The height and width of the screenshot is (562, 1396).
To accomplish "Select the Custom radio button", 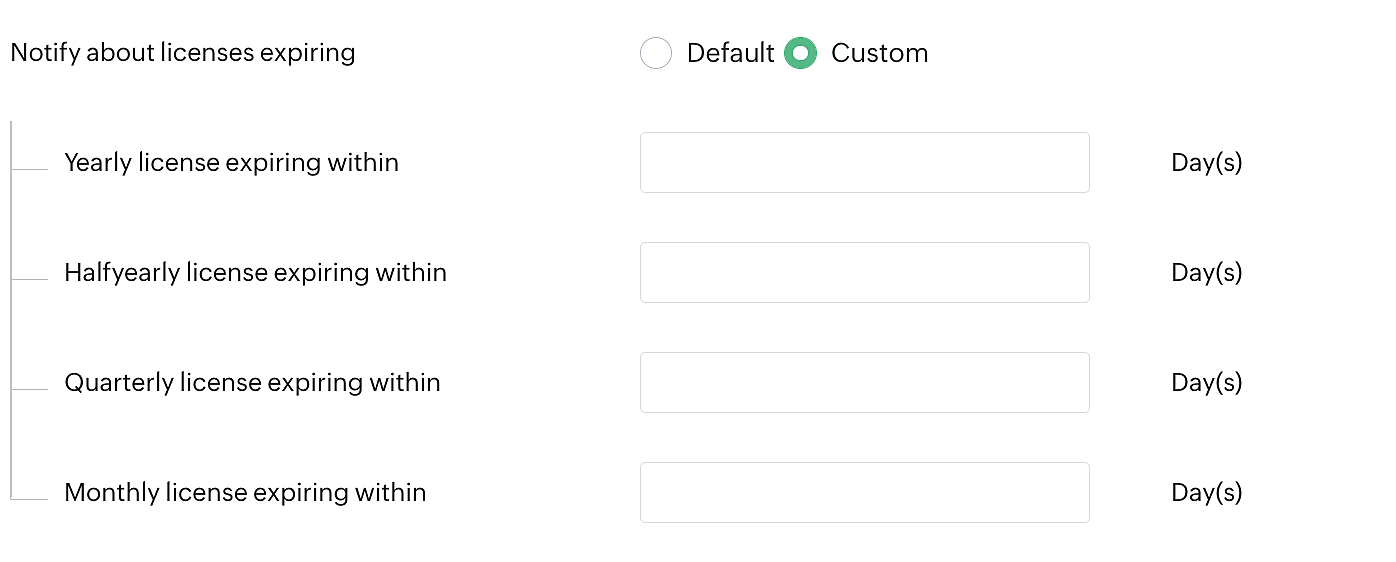I will click(800, 53).
